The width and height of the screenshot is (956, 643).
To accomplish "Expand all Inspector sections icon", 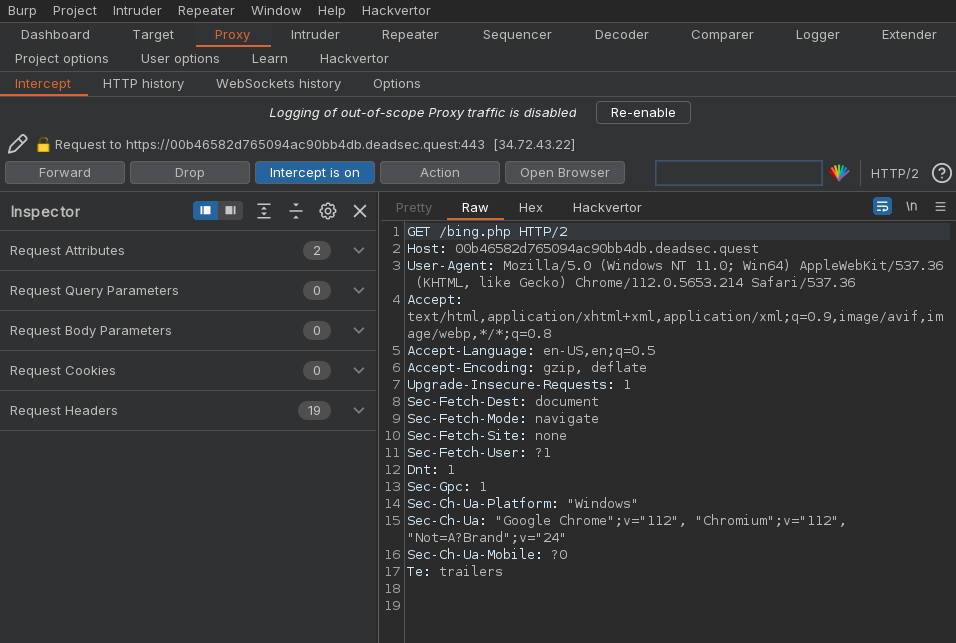I will click(x=263, y=211).
